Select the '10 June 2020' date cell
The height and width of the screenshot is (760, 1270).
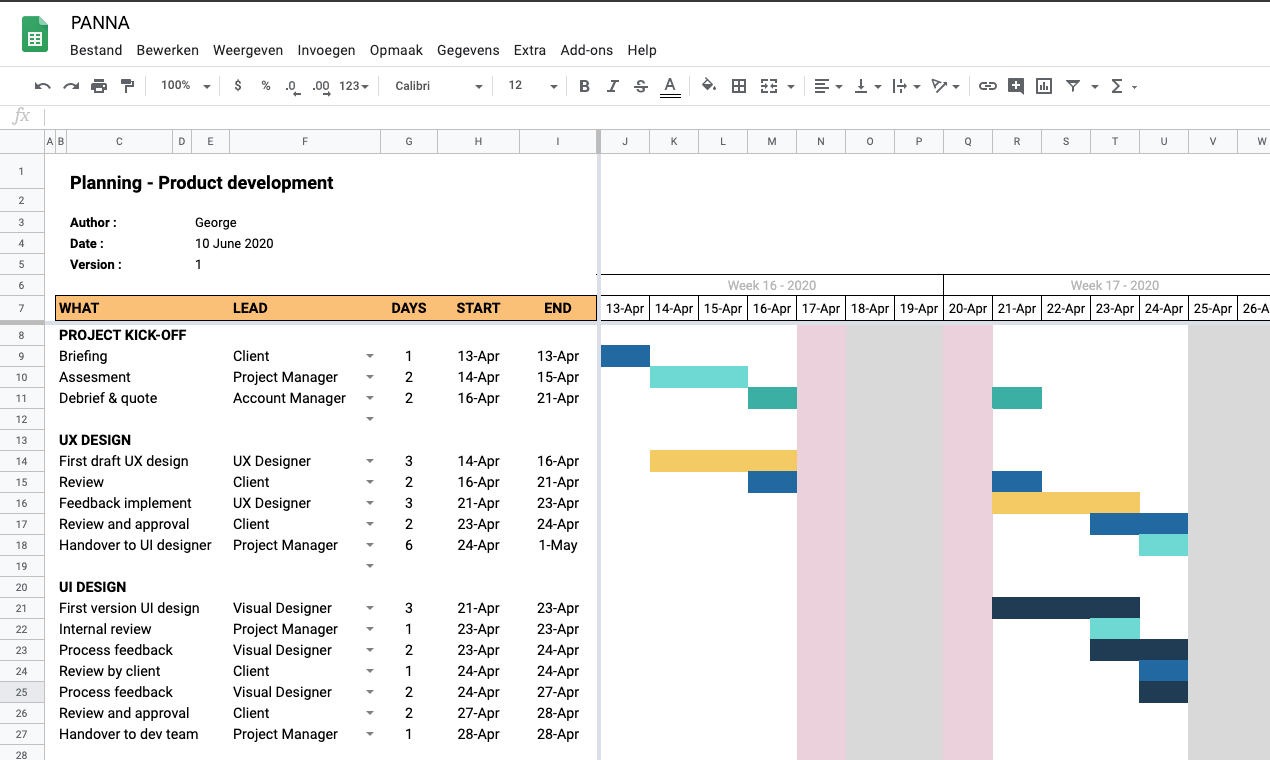[x=234, y=244]
